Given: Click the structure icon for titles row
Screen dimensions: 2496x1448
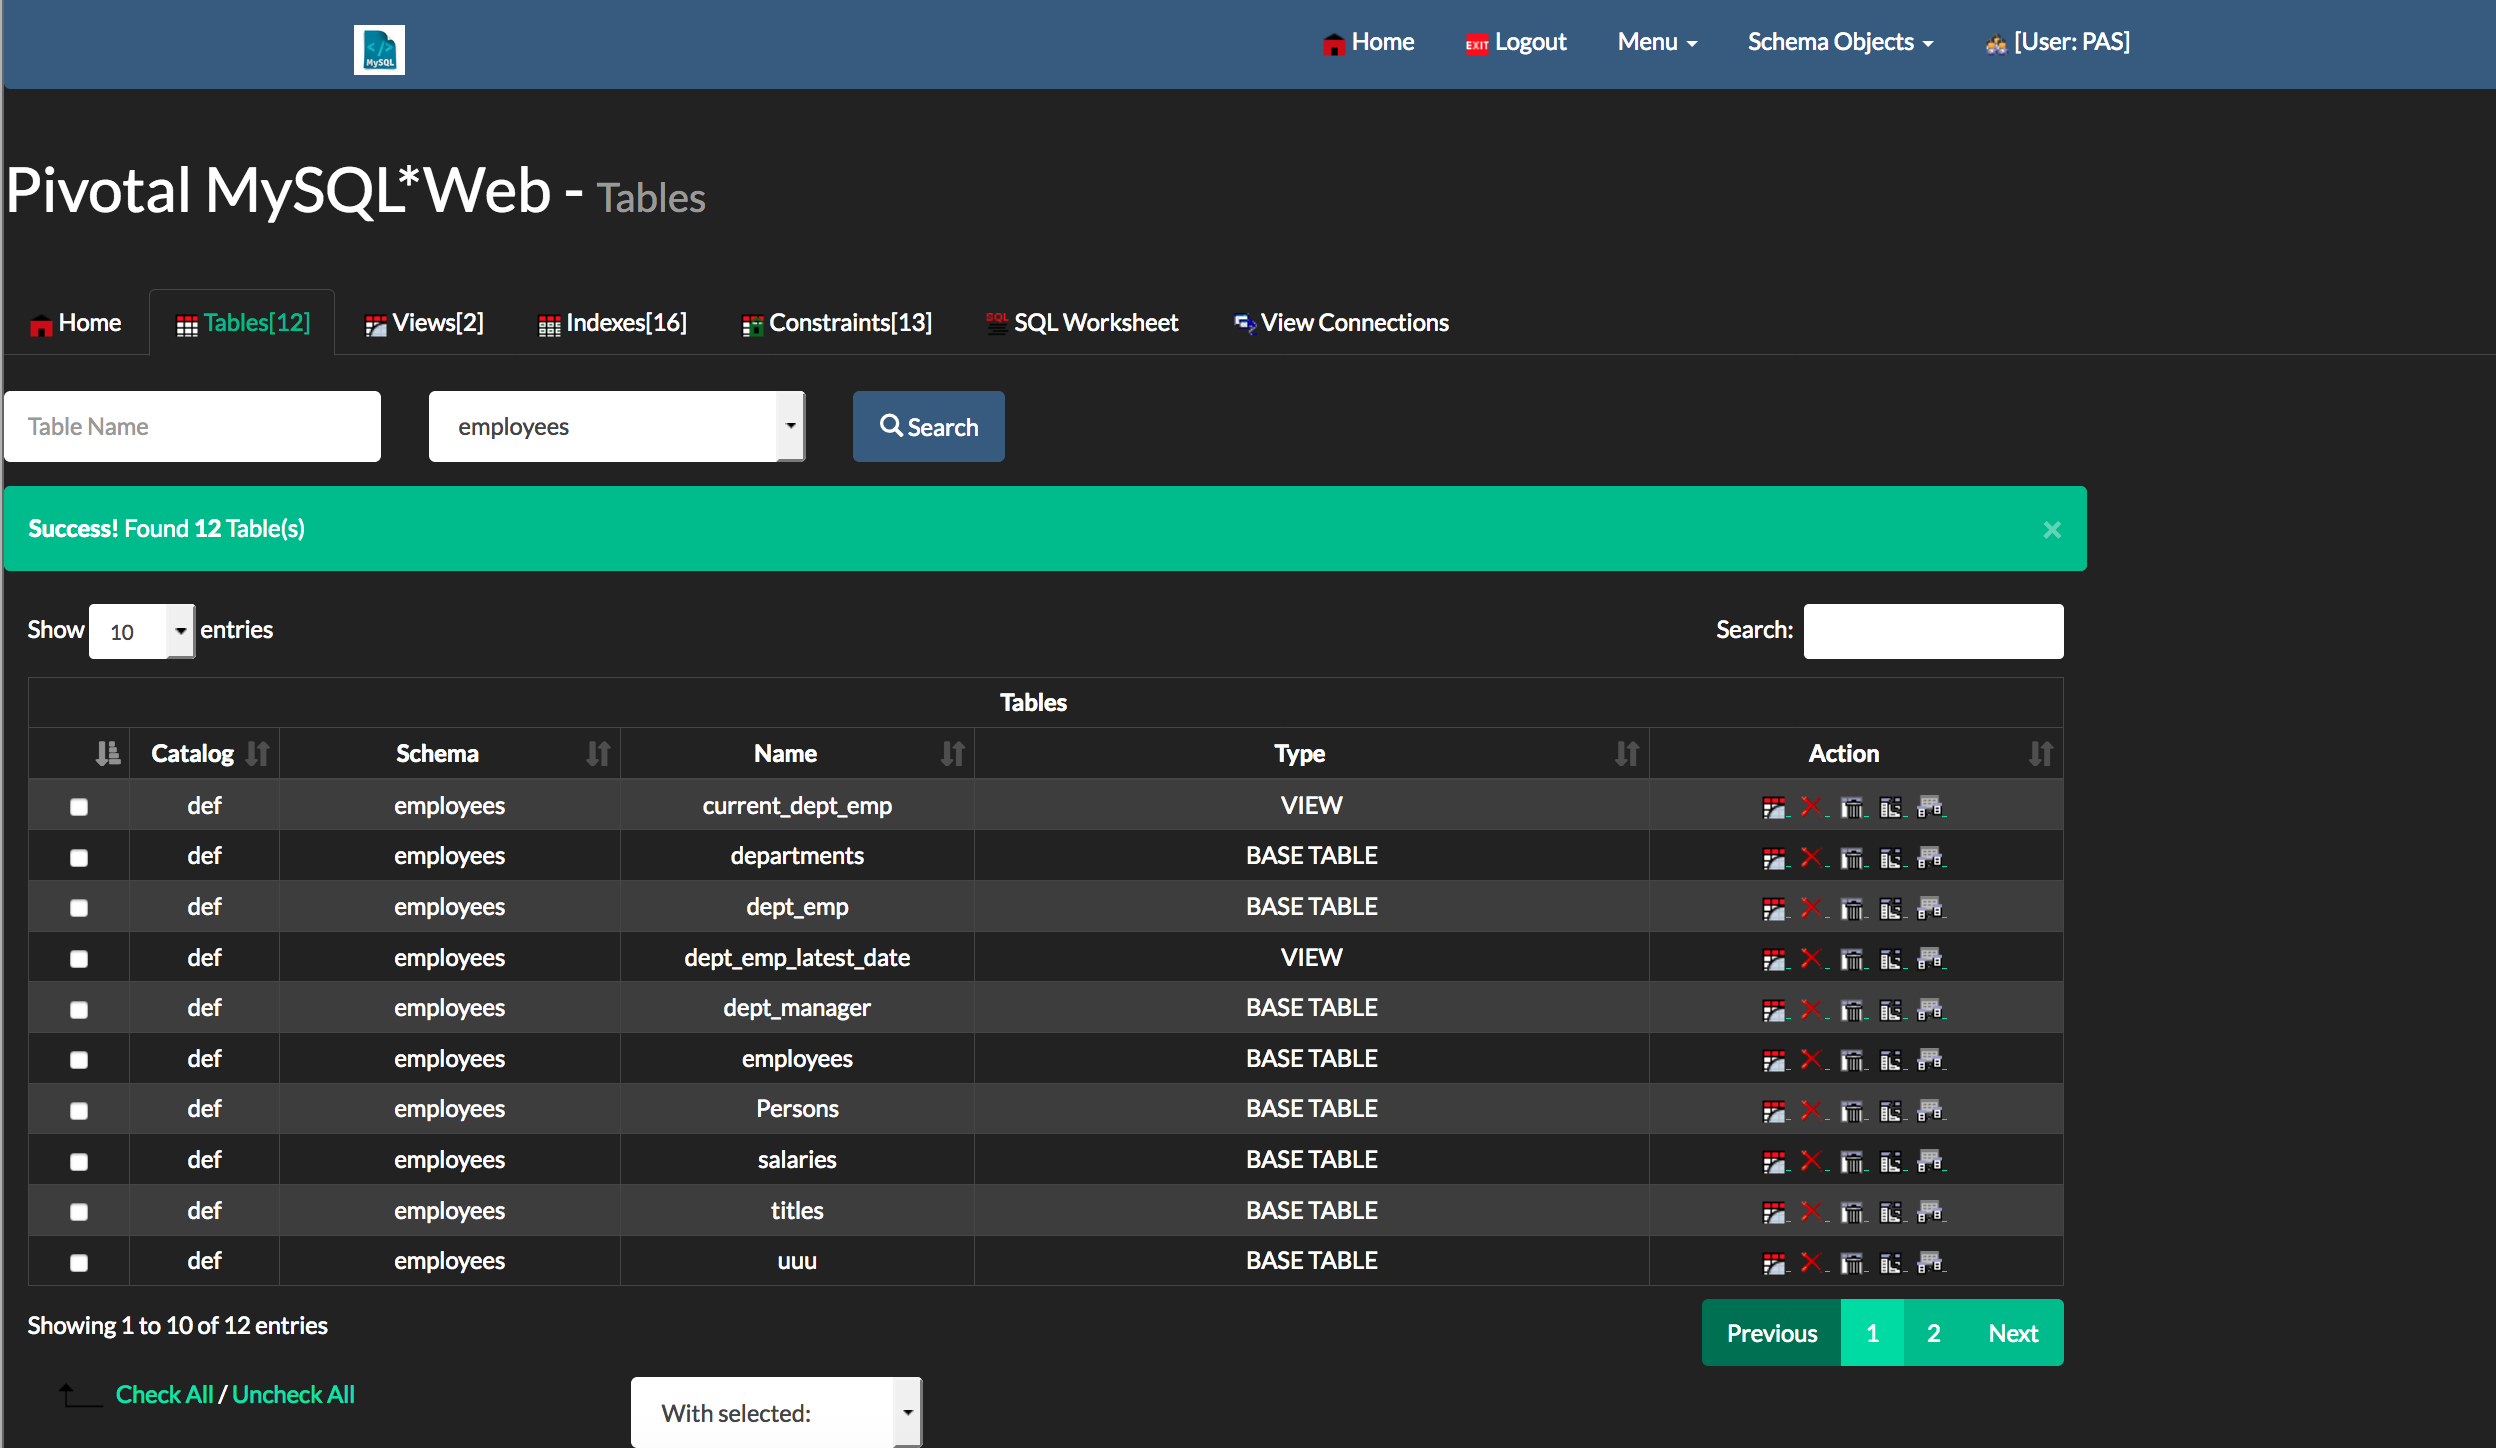Looking at the screenshot, I should pos(1891,1212).
